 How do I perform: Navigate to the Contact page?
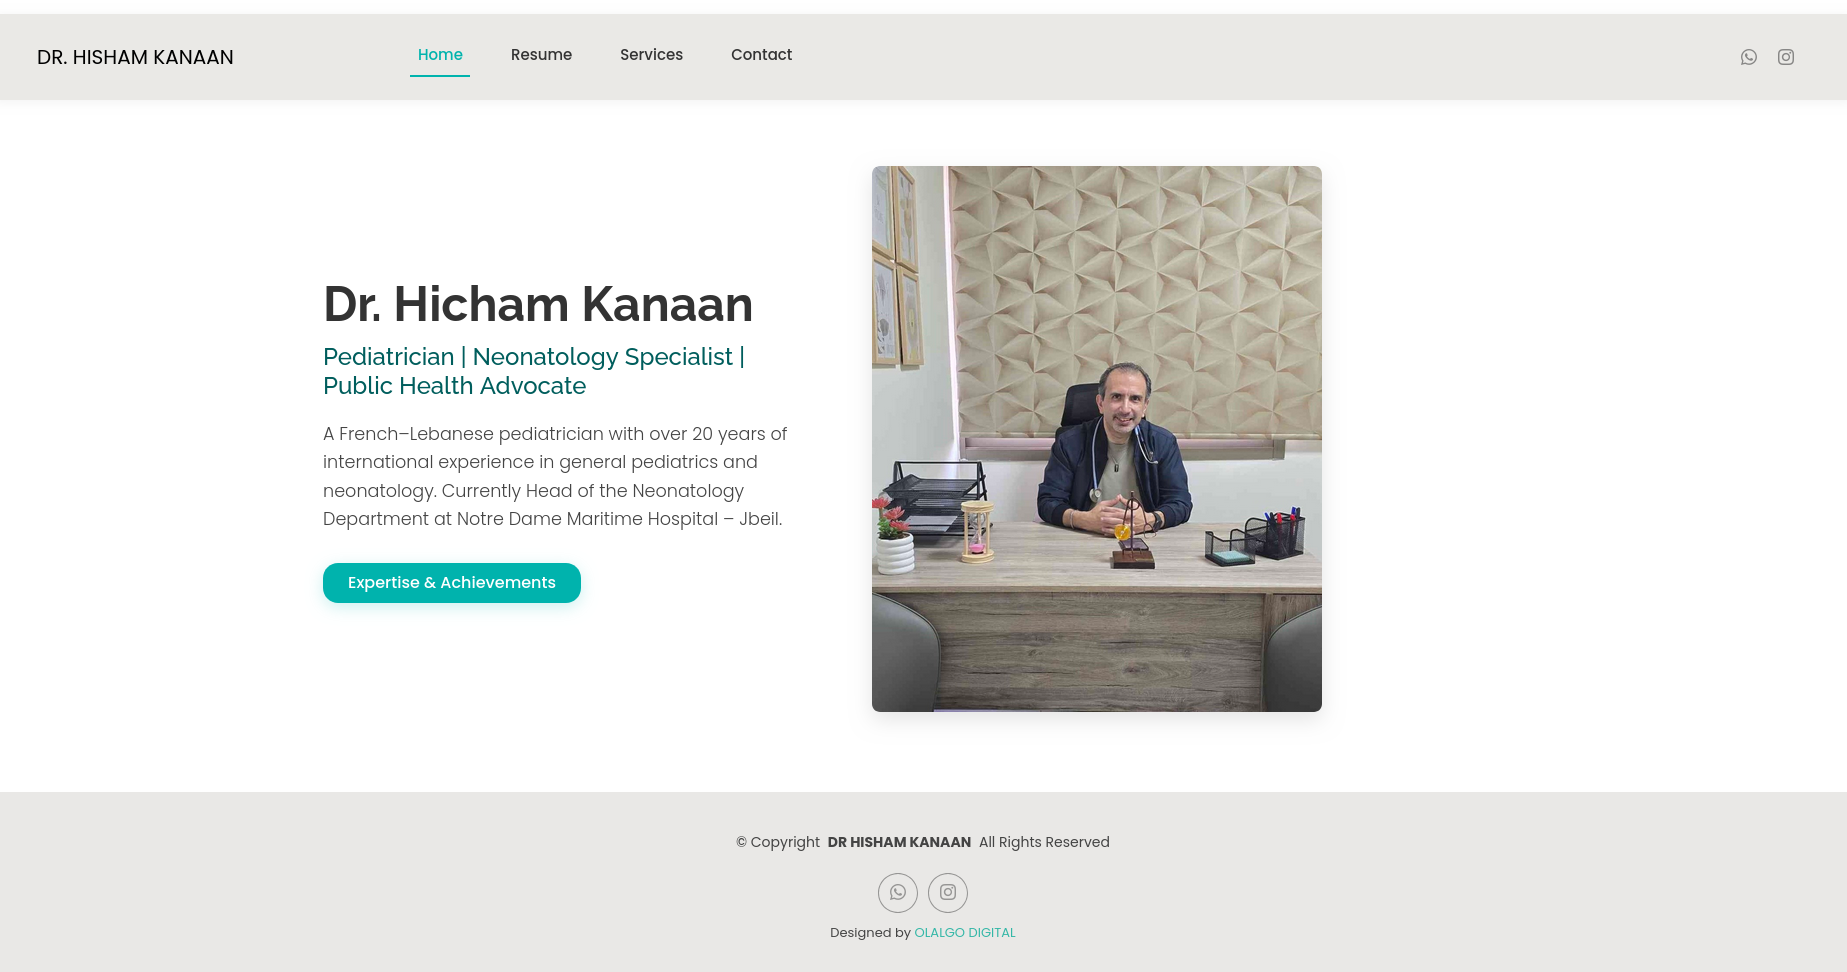[x=761, y=55]
